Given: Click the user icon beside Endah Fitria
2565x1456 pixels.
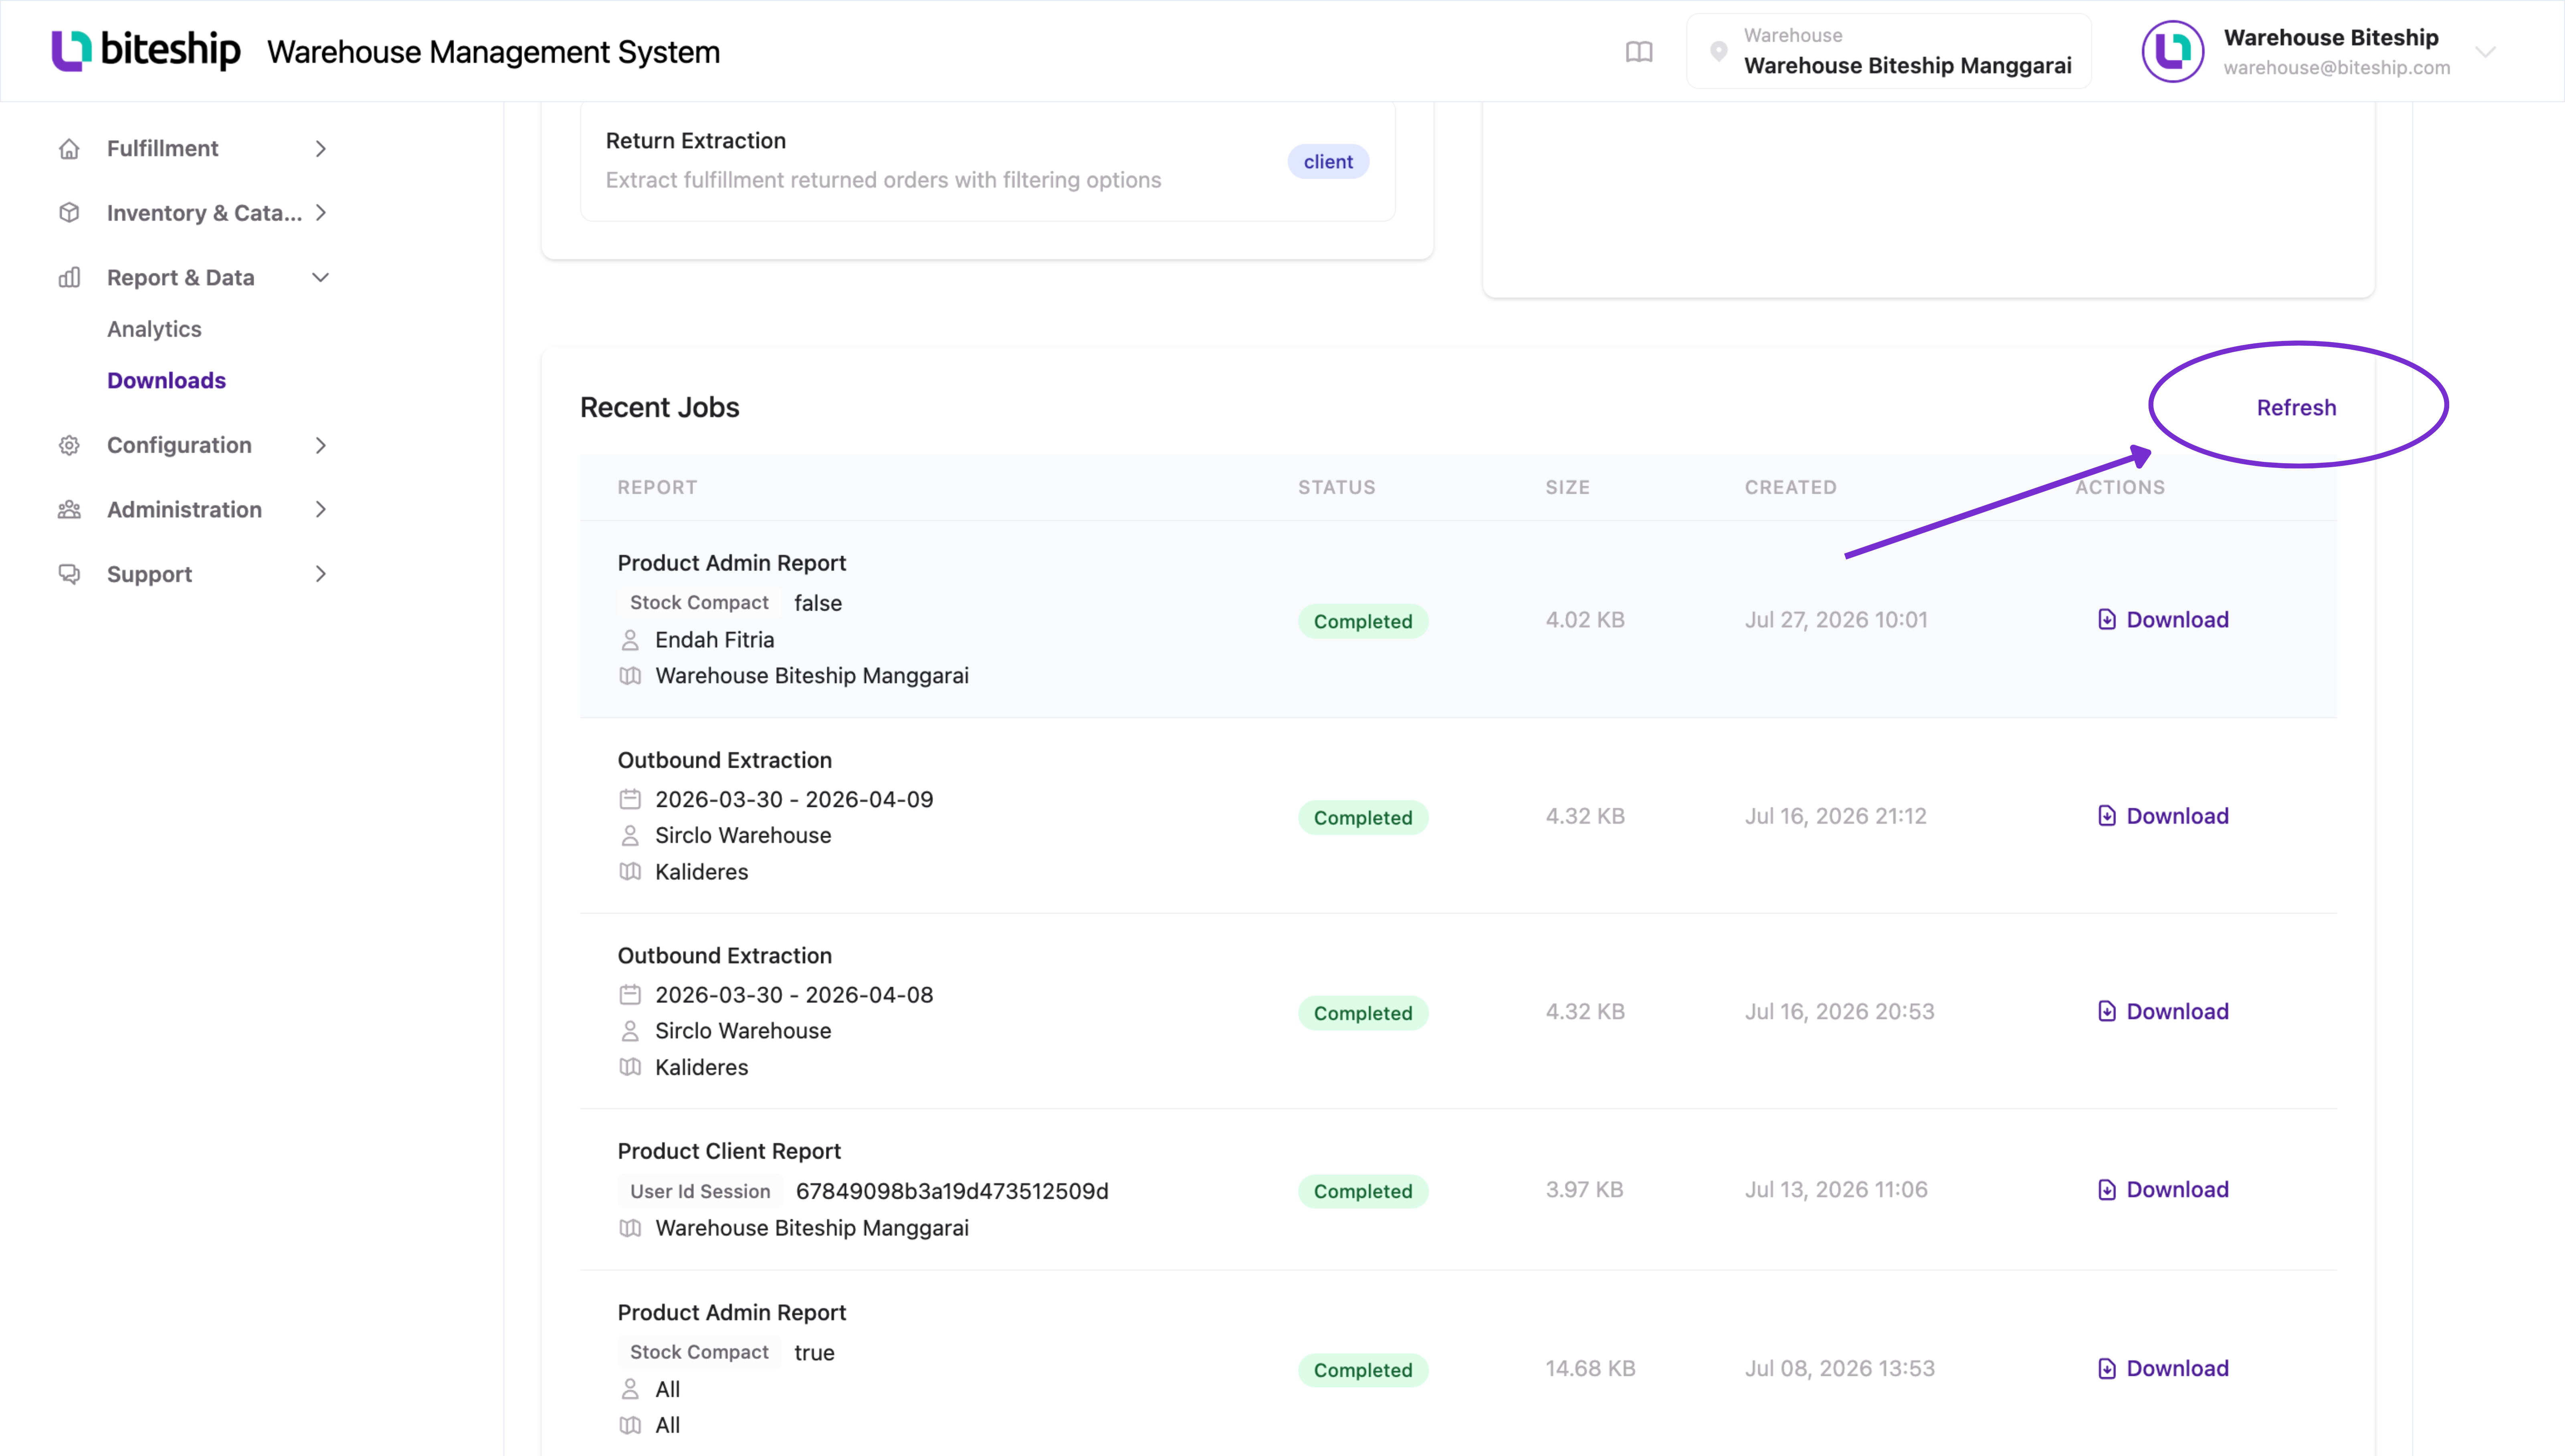Looking at the screenshot, I should 630,640.
